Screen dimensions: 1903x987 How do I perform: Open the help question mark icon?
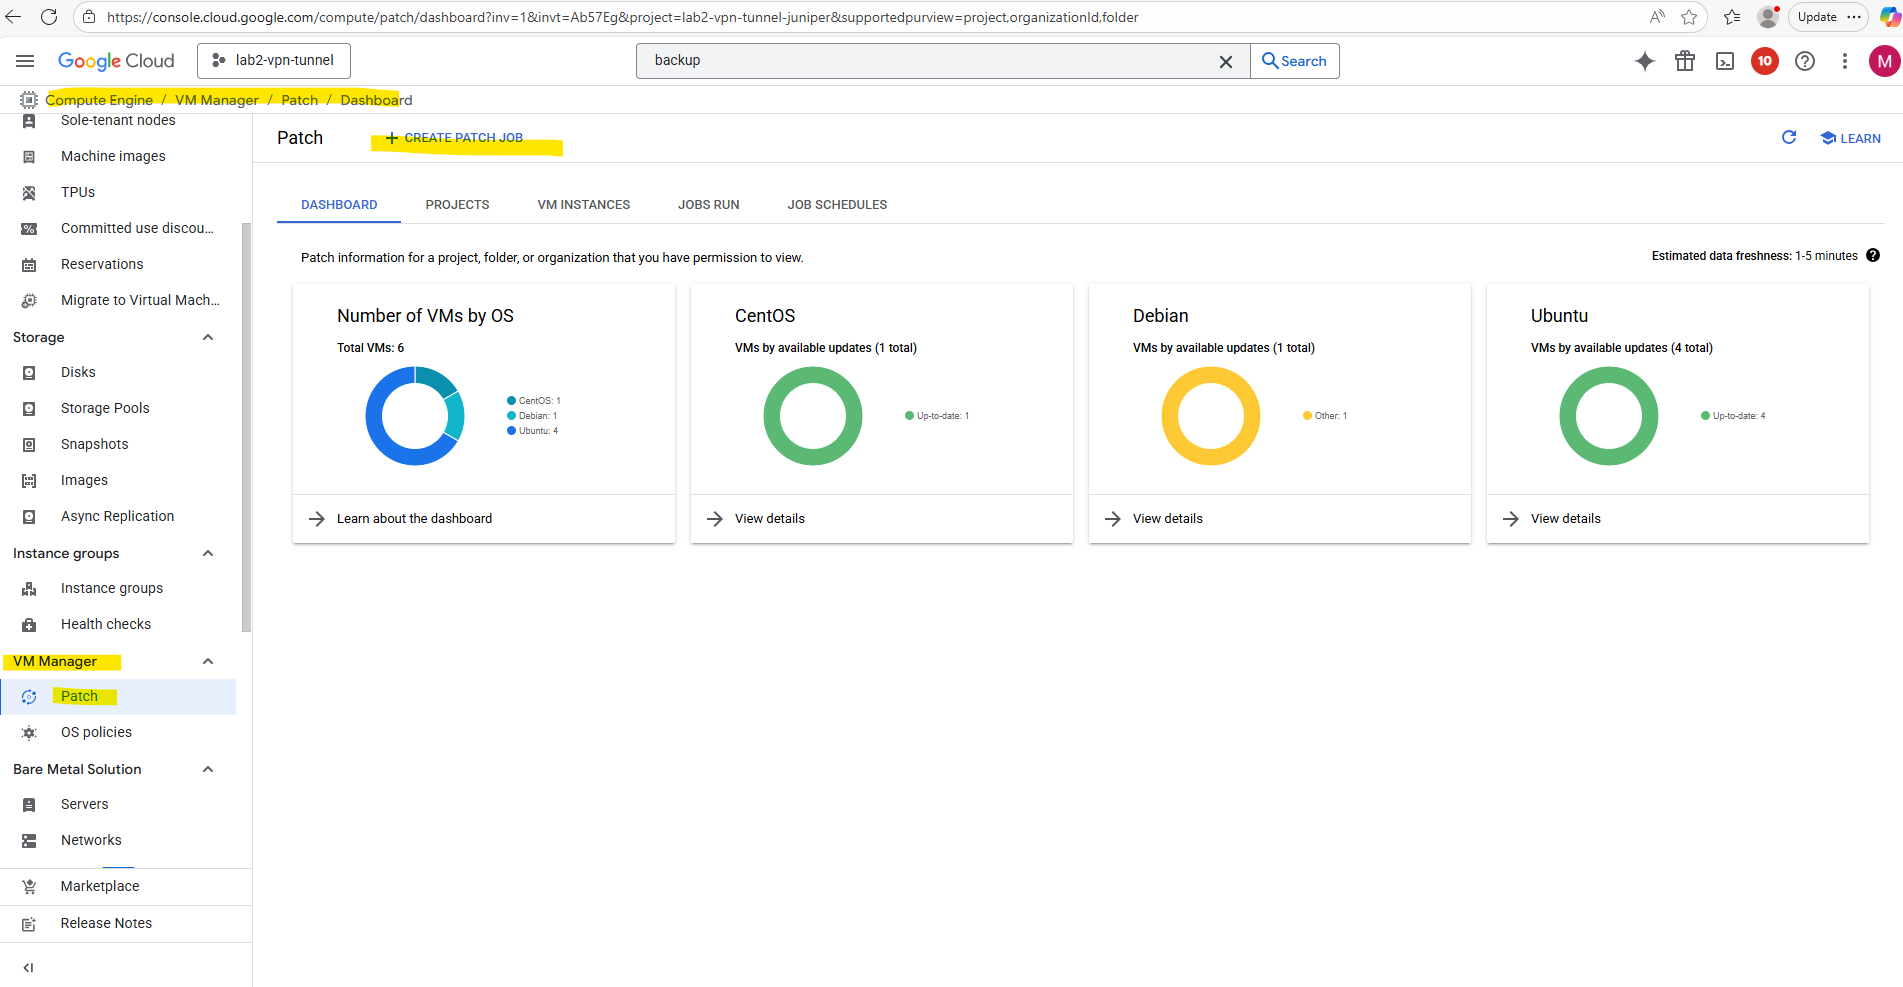[1805, 61]
